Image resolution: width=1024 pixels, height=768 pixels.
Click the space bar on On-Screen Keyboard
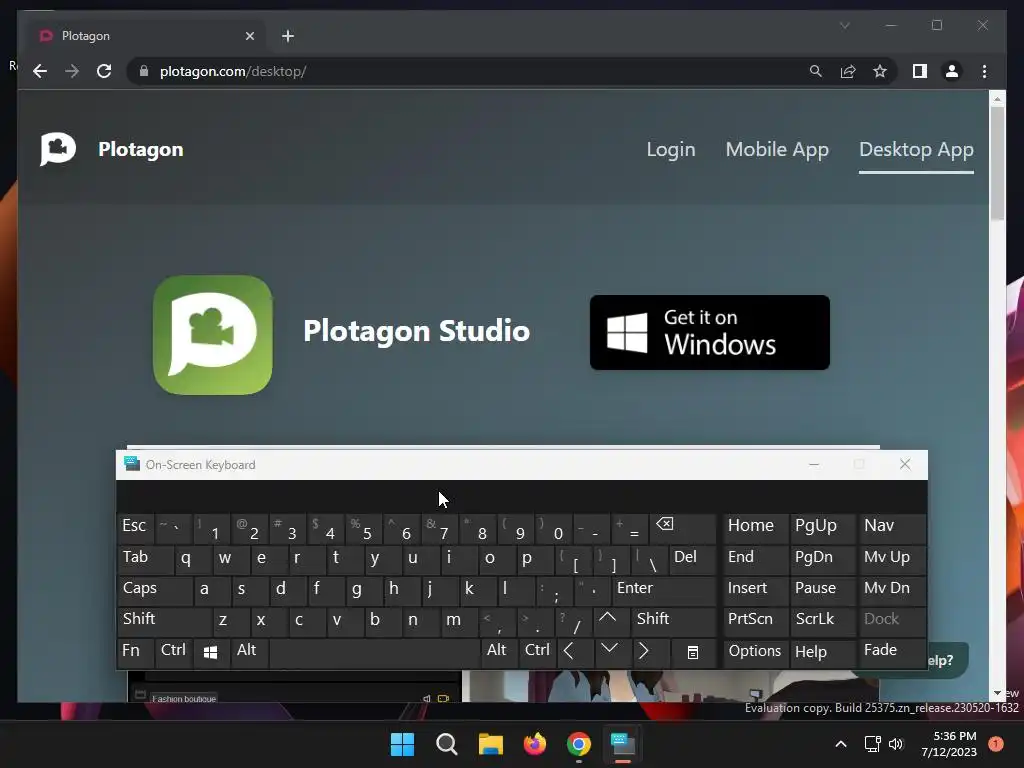374,651
